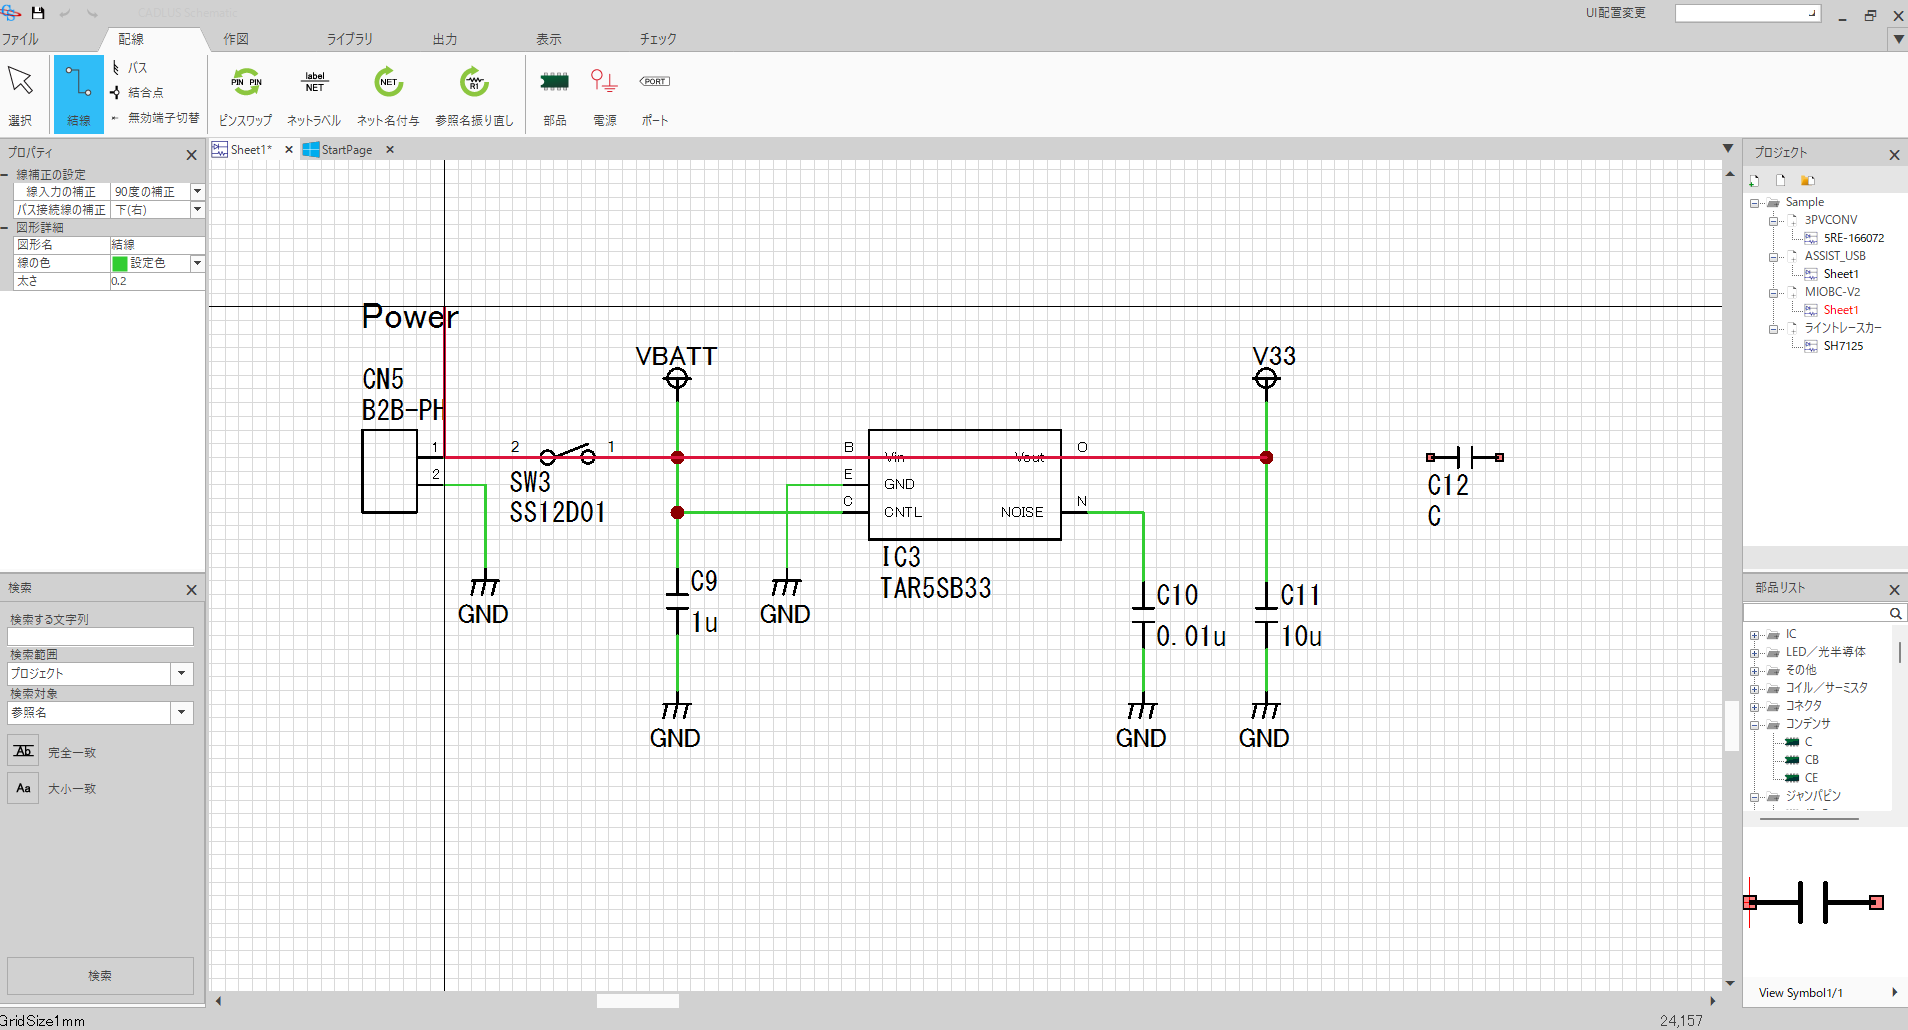Open バス接続線の補正 dropdown
This screenshot has height=1030, width=1908.
tap(197, 210)
